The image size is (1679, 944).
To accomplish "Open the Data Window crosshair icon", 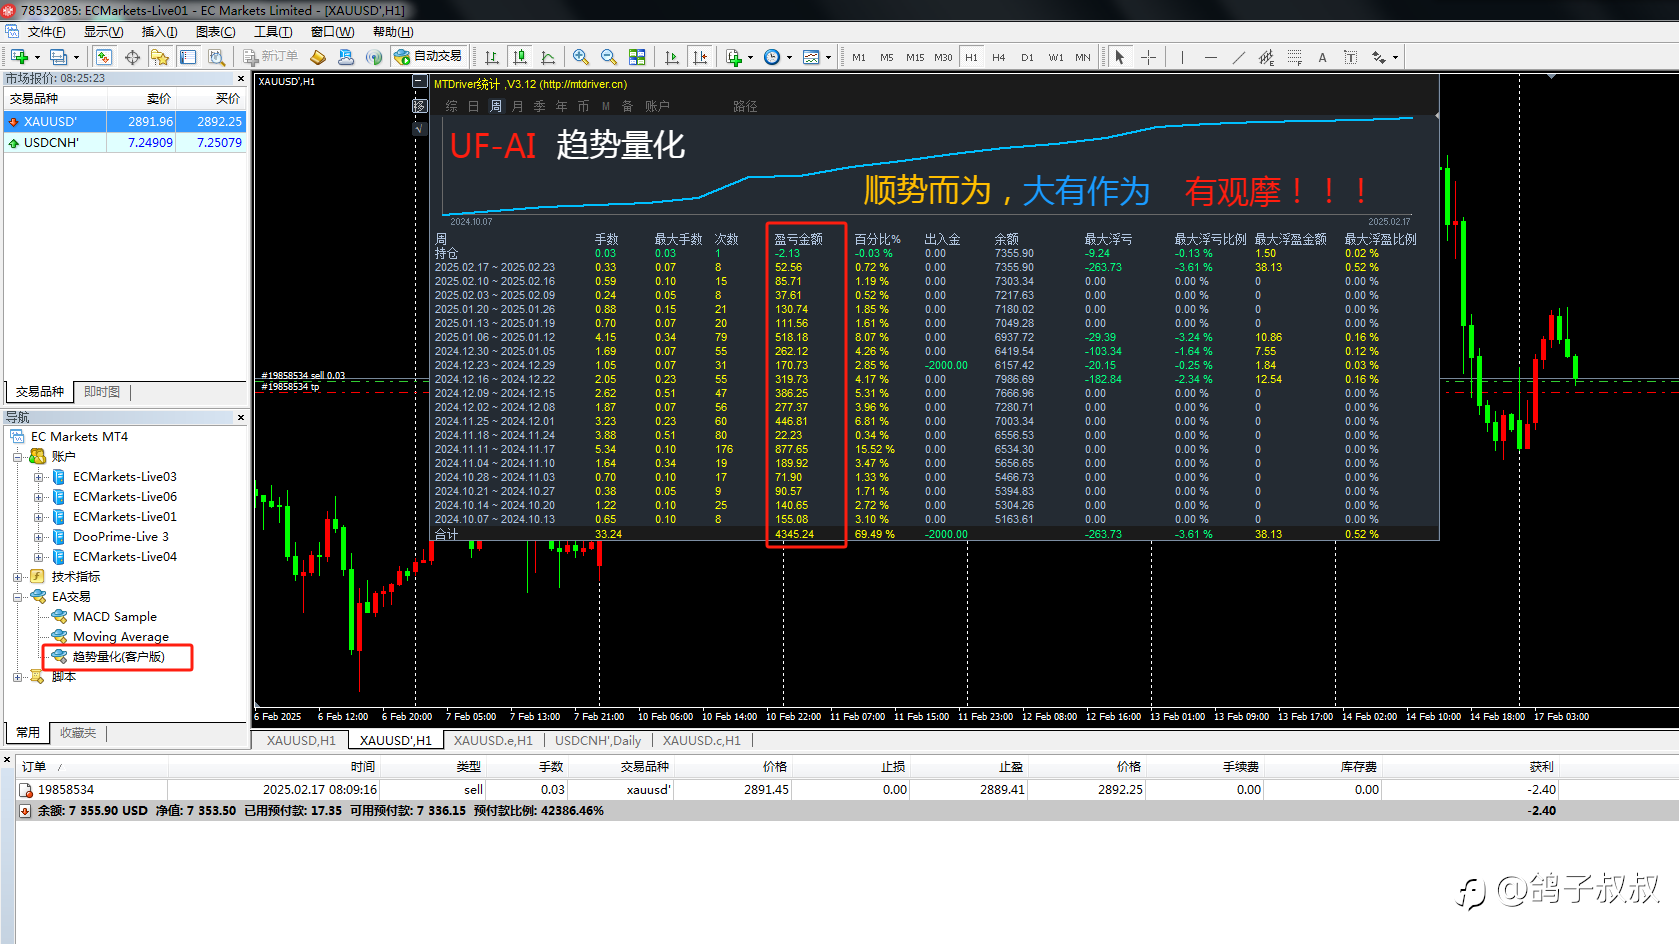I will (132, 57).
